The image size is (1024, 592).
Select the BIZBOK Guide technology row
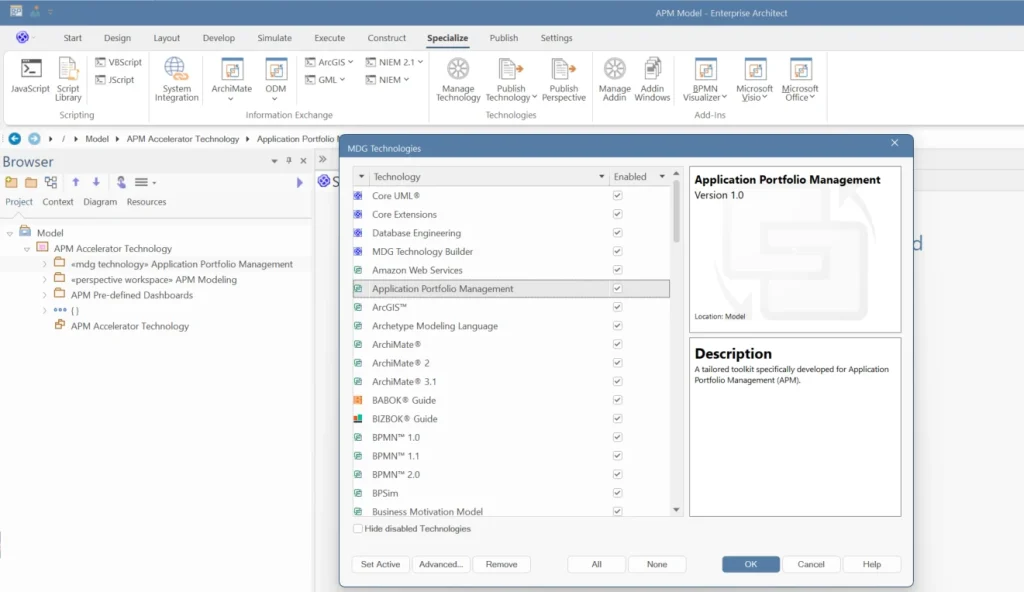click(x=511, y=419)
